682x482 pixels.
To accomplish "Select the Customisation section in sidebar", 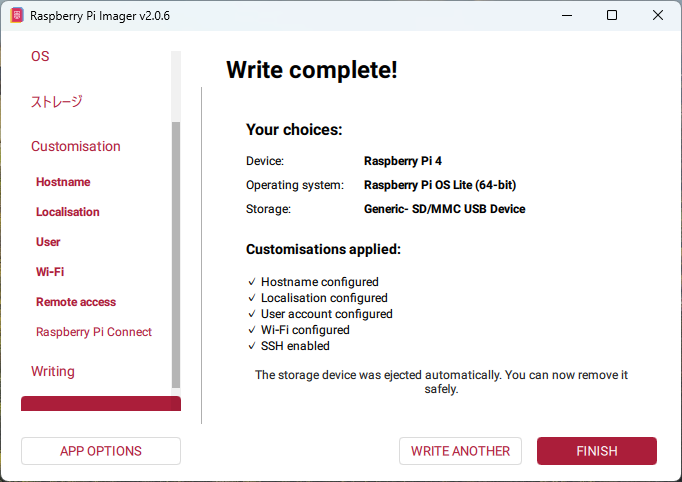I will point(76,146).
